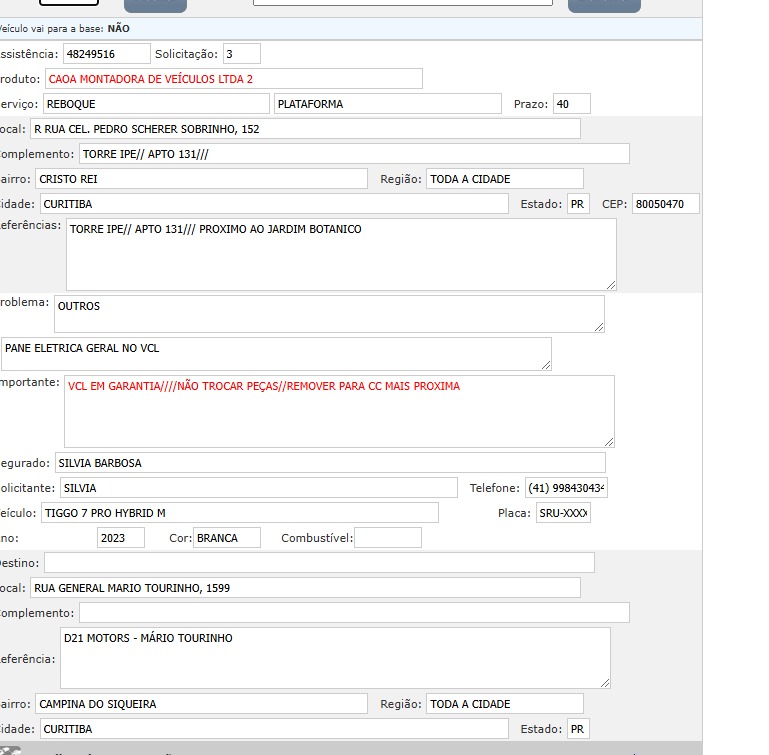The image size is (769, 755).
Task: Click the Segurado field SILVIA BARBOSA
Action: pos(330,463)
